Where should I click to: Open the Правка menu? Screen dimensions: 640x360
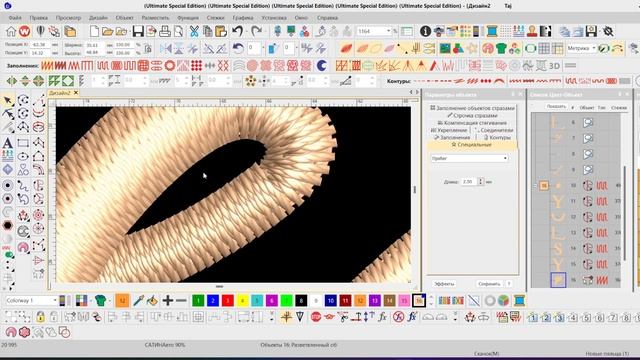[38, 18]
